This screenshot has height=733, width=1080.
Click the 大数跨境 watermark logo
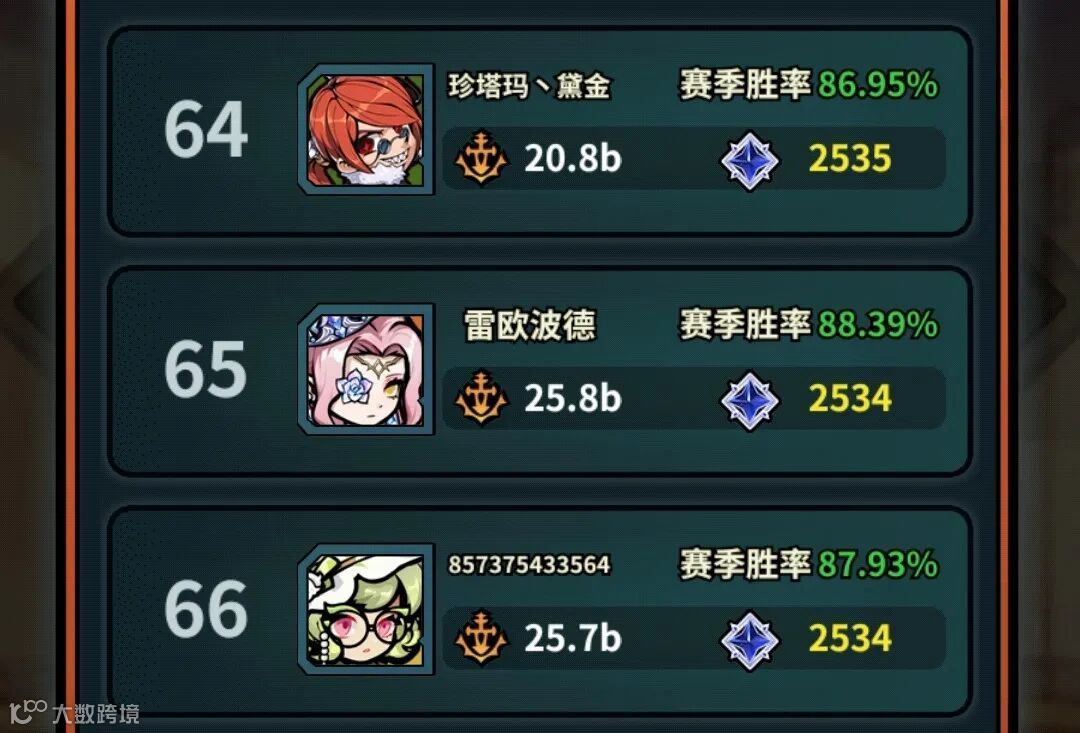point(74,712)
